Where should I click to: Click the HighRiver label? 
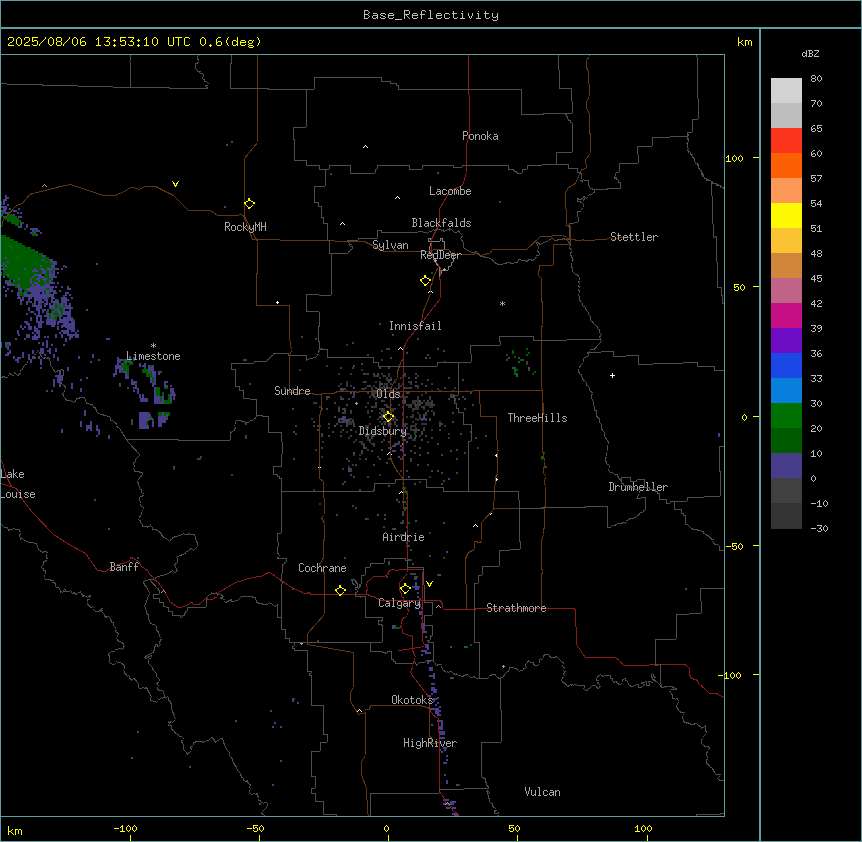[x=430, y=743]
